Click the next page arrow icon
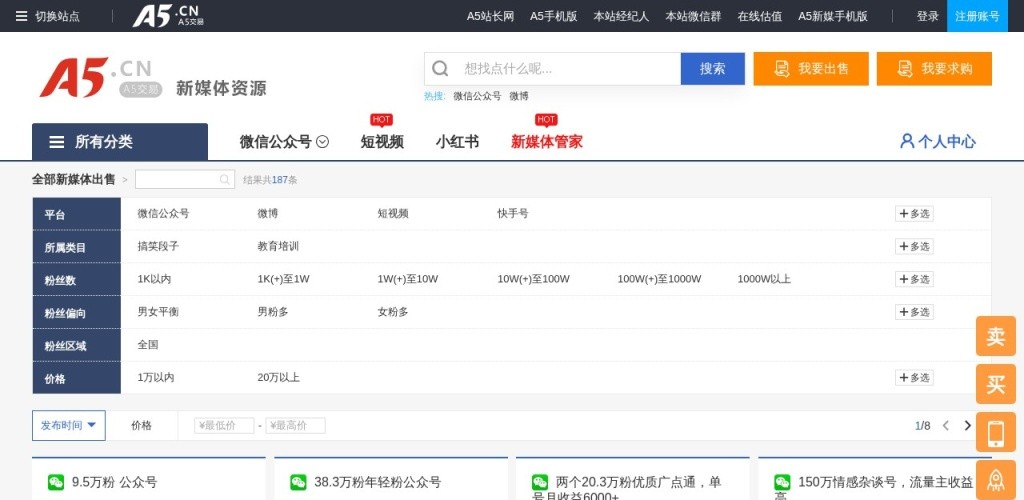1024x500 pixels. pyautogui.click(x=967, y=426)
